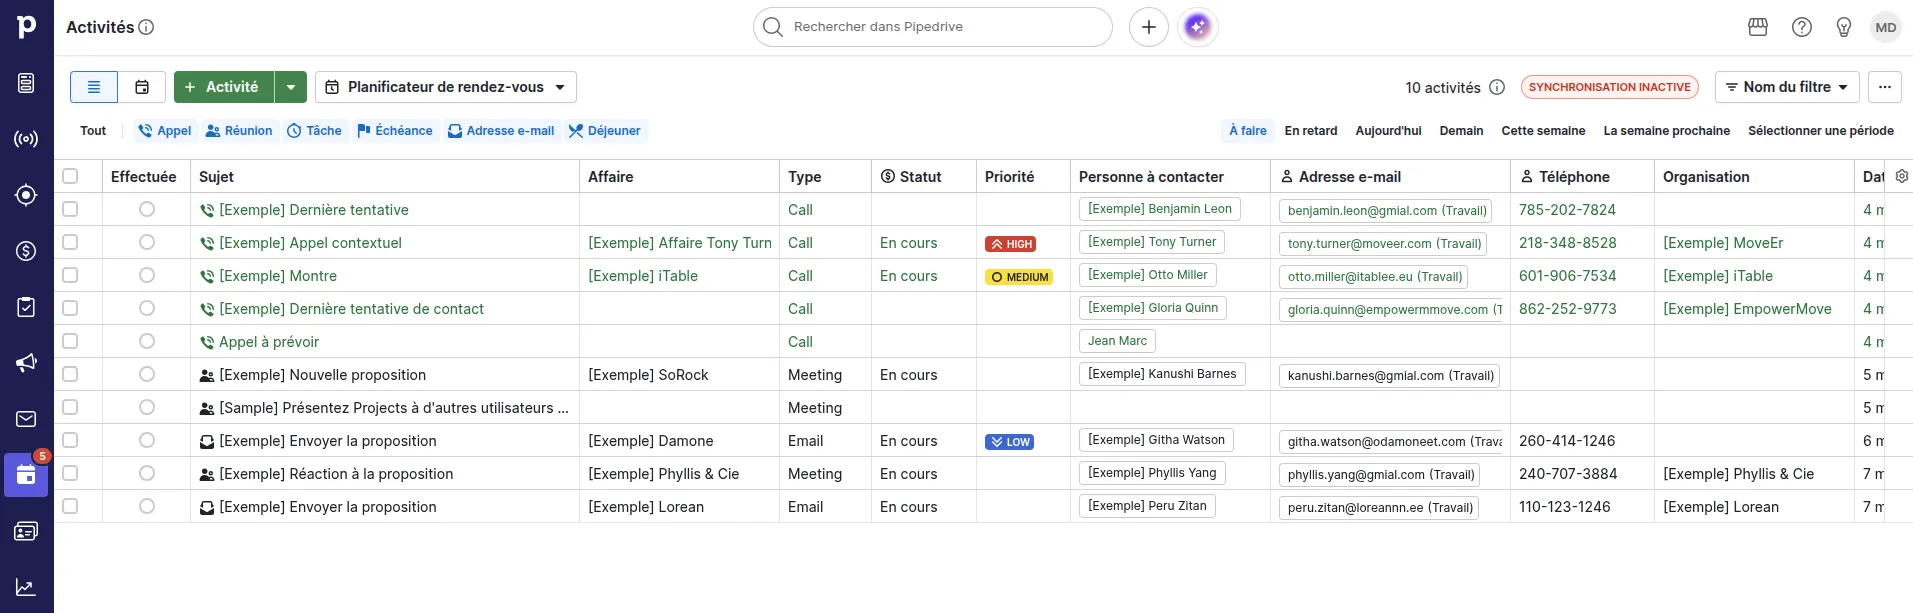Open the lightbulb tips icon
Viewport: 1913px width, 613px height.
(1844, 27)
